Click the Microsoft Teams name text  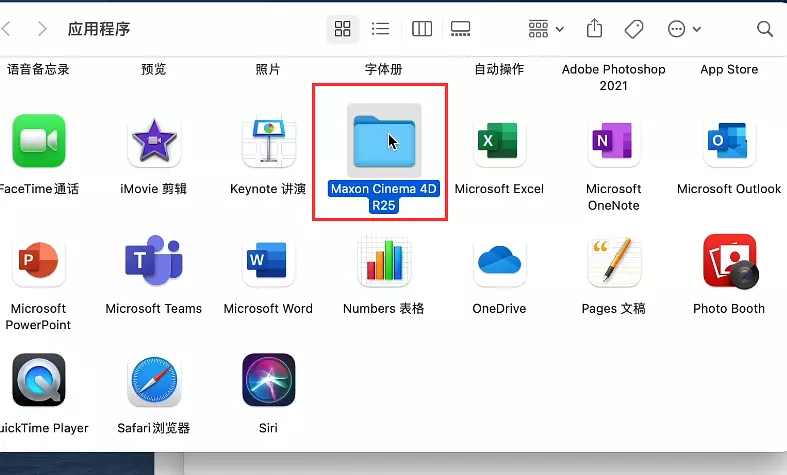[154, 308]
